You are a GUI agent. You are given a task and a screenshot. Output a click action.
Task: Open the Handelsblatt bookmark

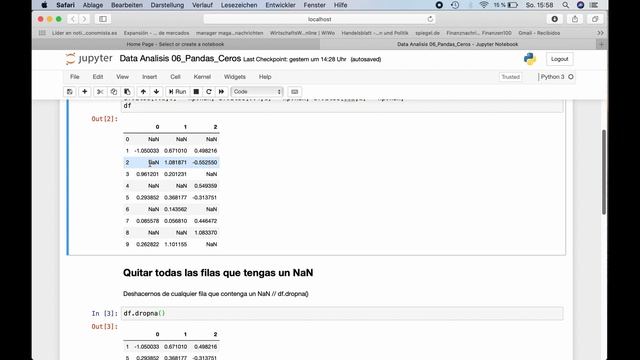point(375,33)
